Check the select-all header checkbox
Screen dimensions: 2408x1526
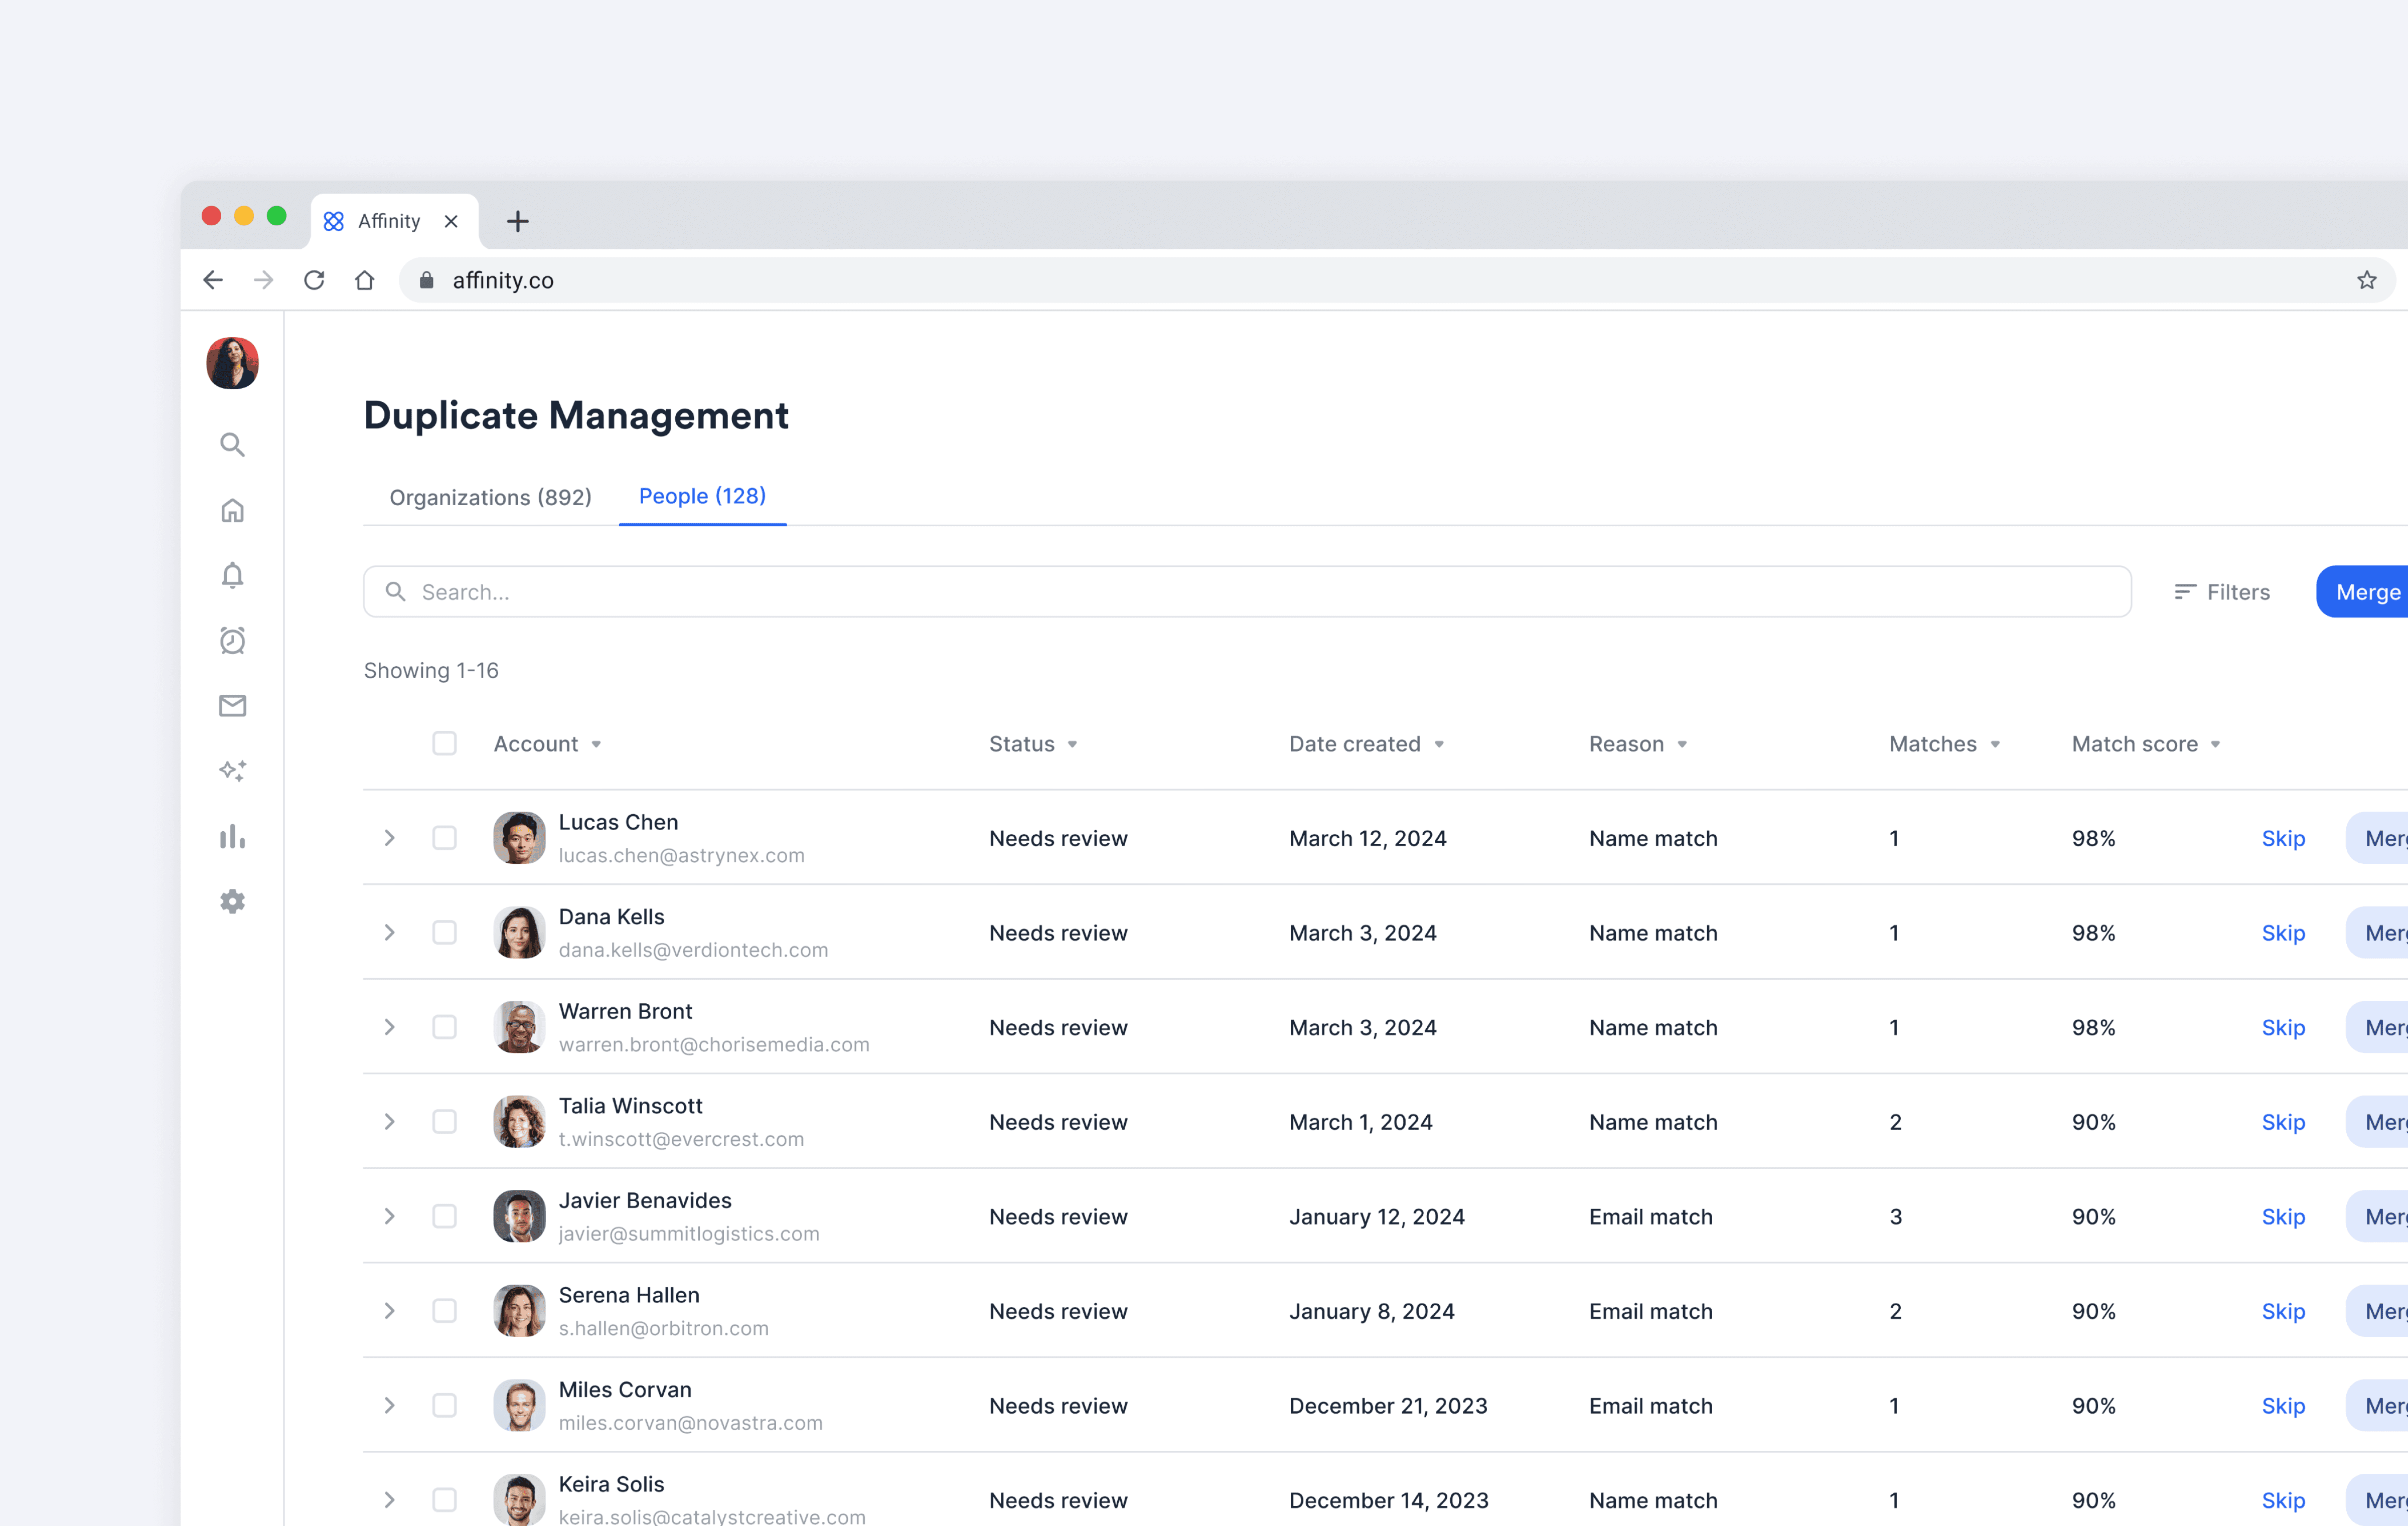pos(444,743)
